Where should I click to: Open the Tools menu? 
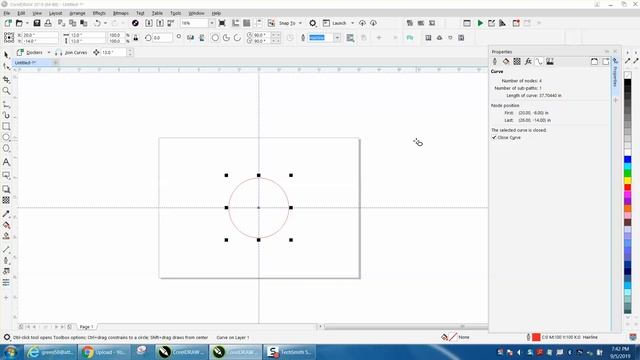[x=176, y=13]
